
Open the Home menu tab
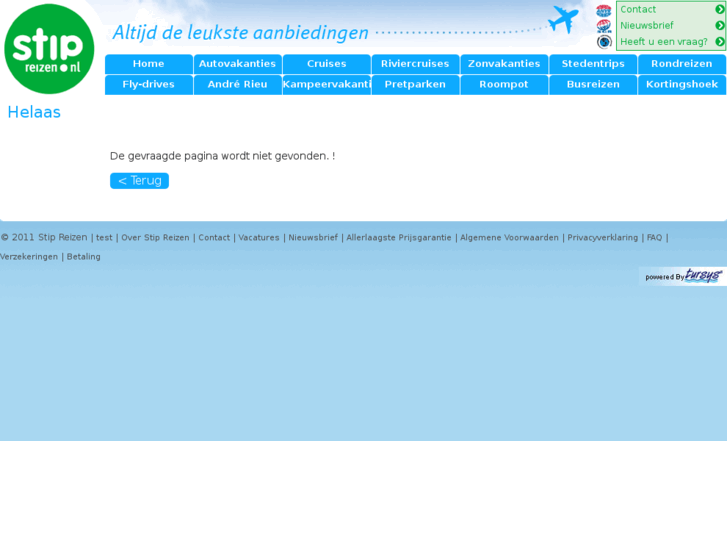(149, 64)
